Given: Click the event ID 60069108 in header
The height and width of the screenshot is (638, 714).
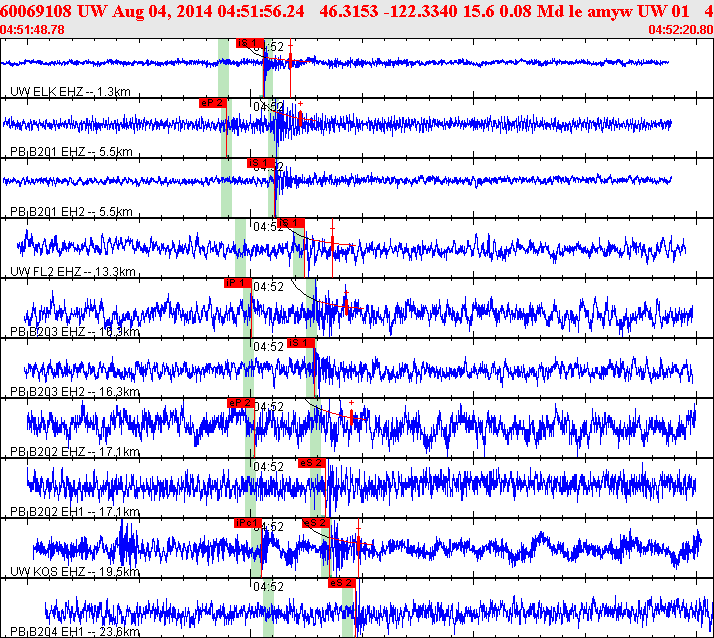Looking at the screenshot, I should tap(32, 10).
